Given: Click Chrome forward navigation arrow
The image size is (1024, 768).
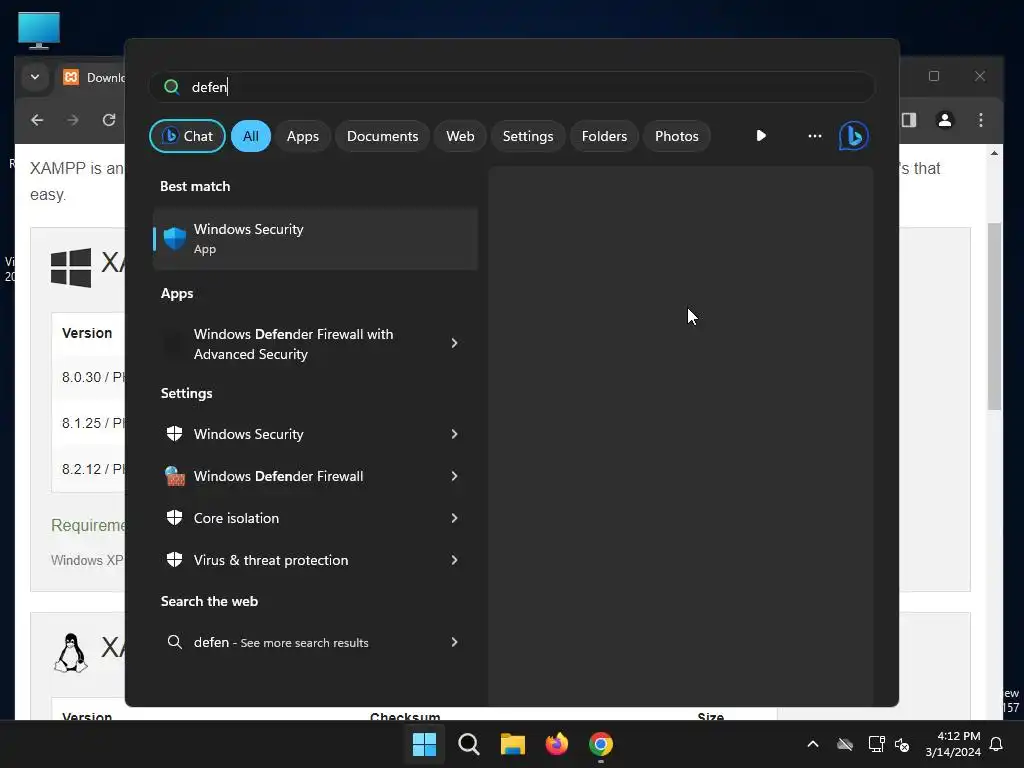Looking at the screenshot, I should coord(72,120).
